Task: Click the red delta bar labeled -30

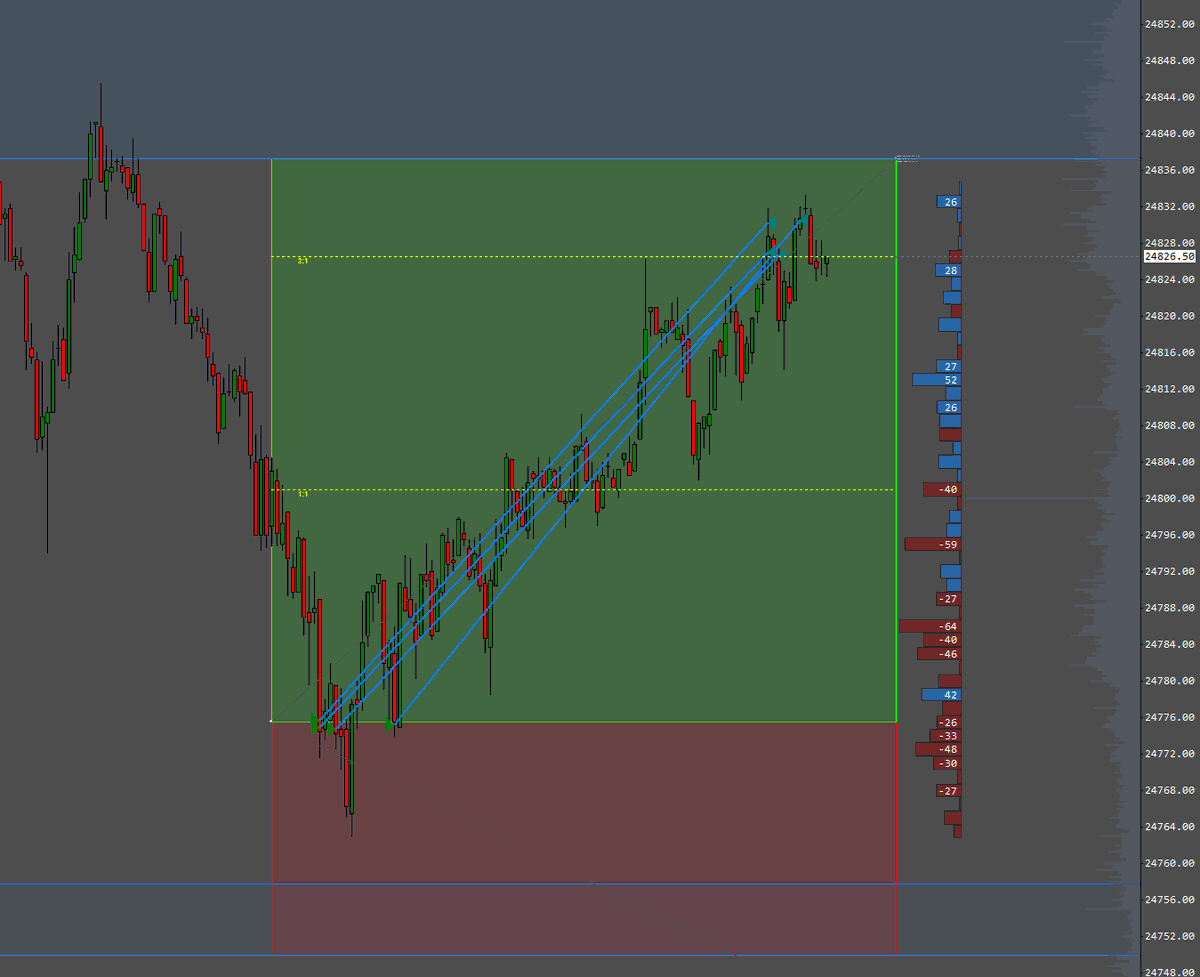Action: coord(948,763)
